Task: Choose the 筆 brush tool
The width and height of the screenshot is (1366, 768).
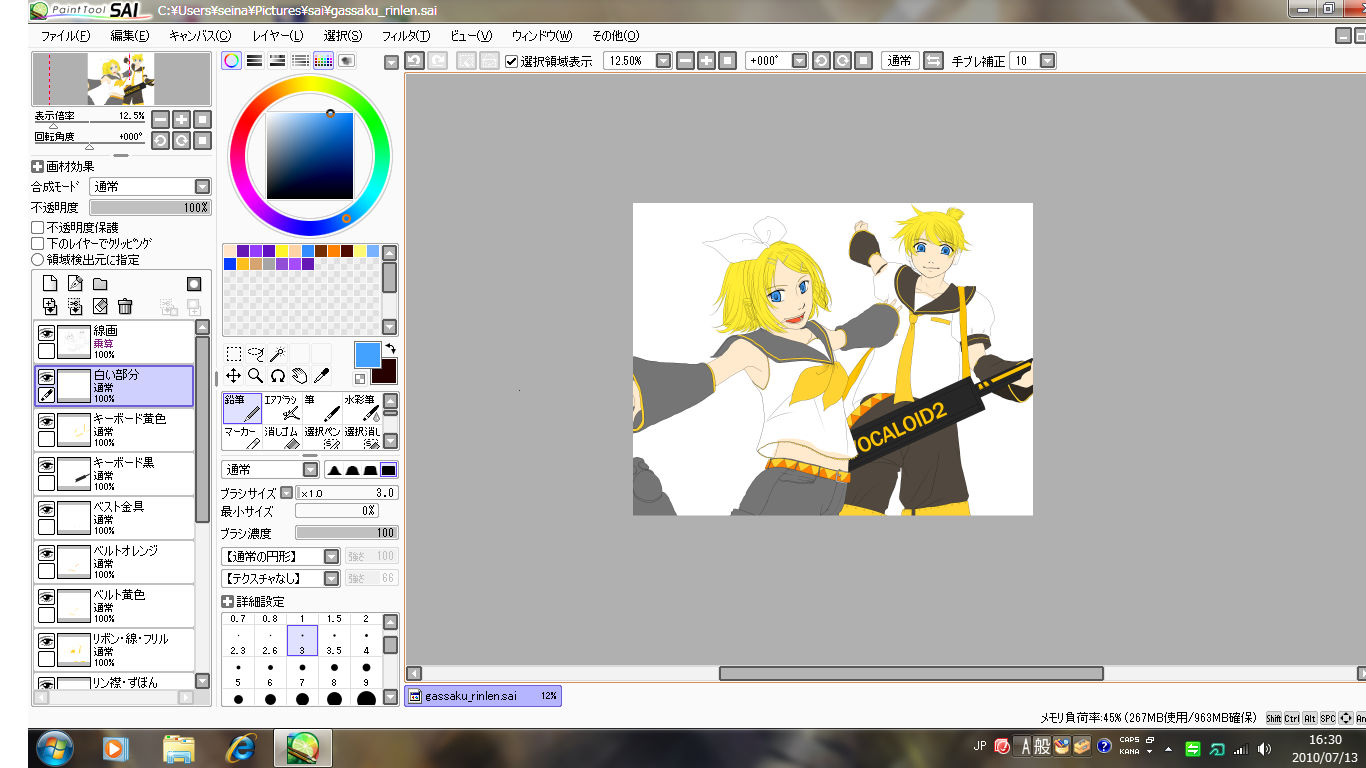Action: (323, 407)
